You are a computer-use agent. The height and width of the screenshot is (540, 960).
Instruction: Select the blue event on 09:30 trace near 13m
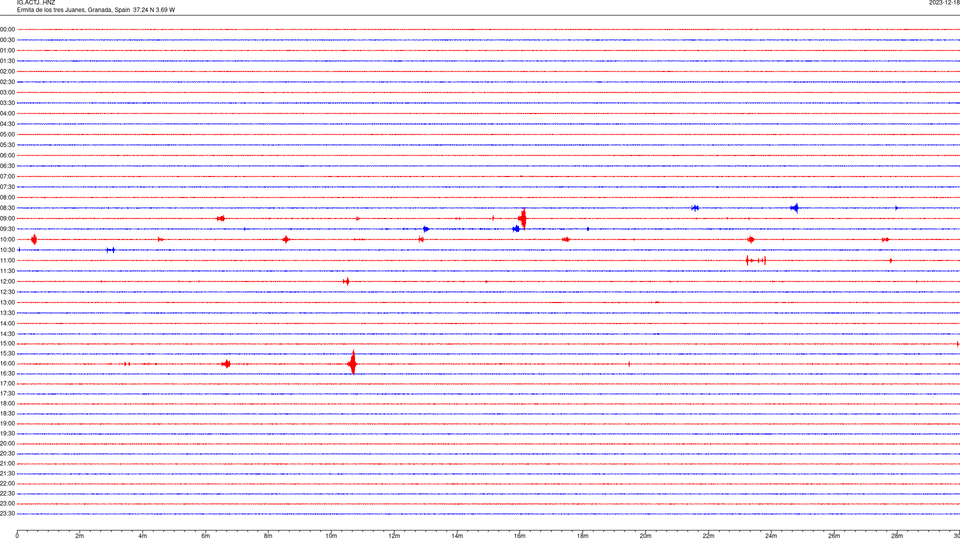426,229
